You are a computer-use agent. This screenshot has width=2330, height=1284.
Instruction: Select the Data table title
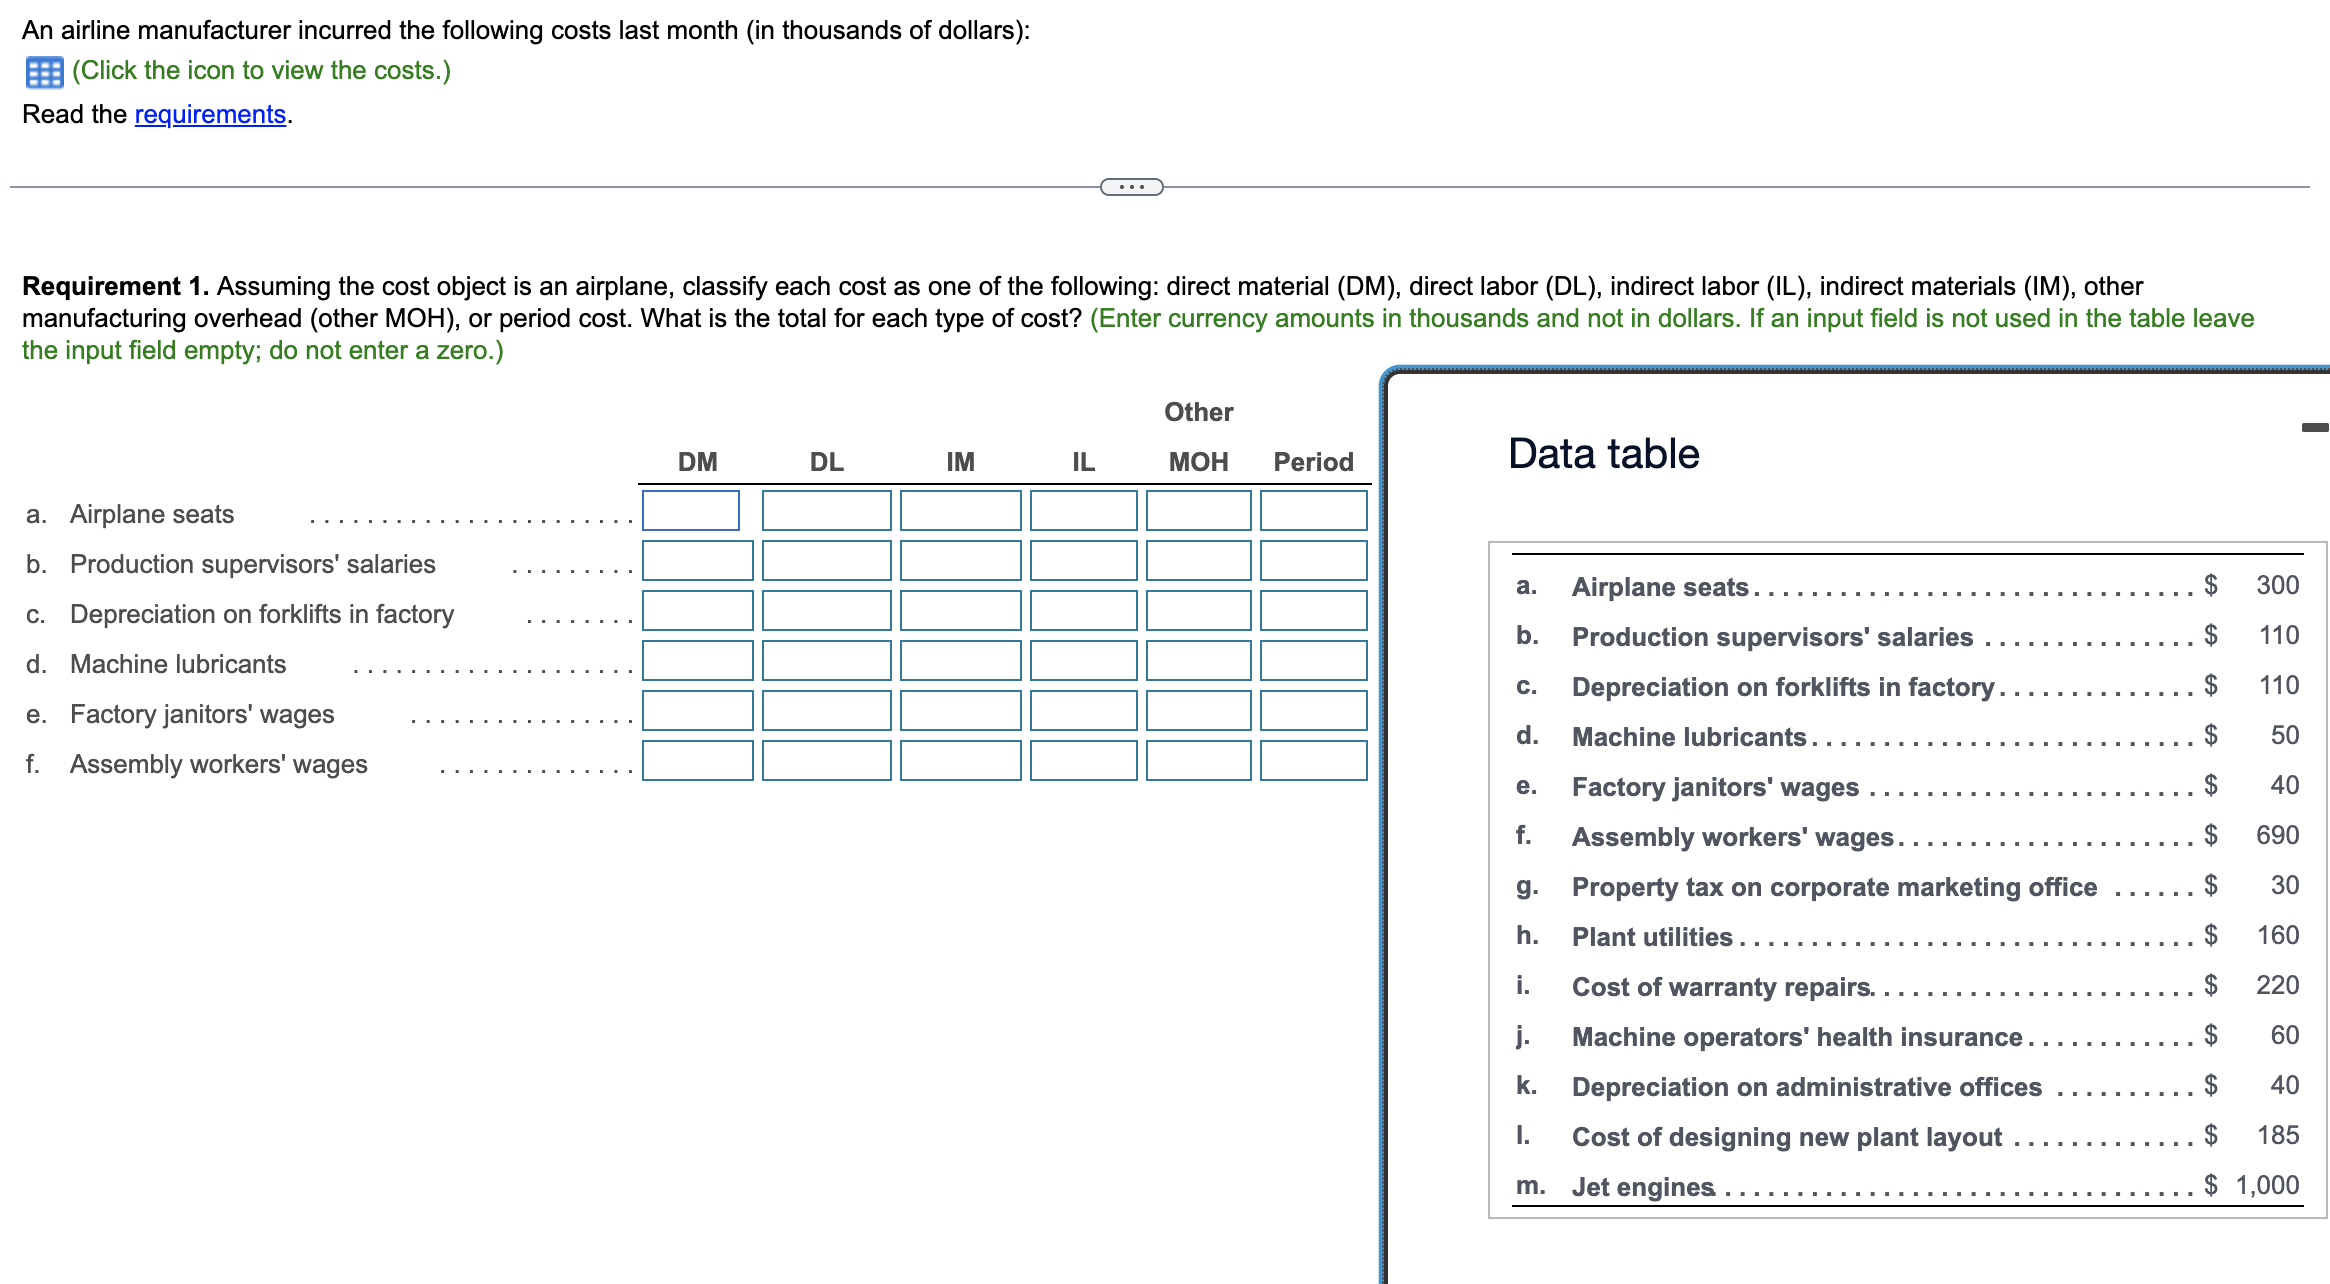click(1602, 452)
